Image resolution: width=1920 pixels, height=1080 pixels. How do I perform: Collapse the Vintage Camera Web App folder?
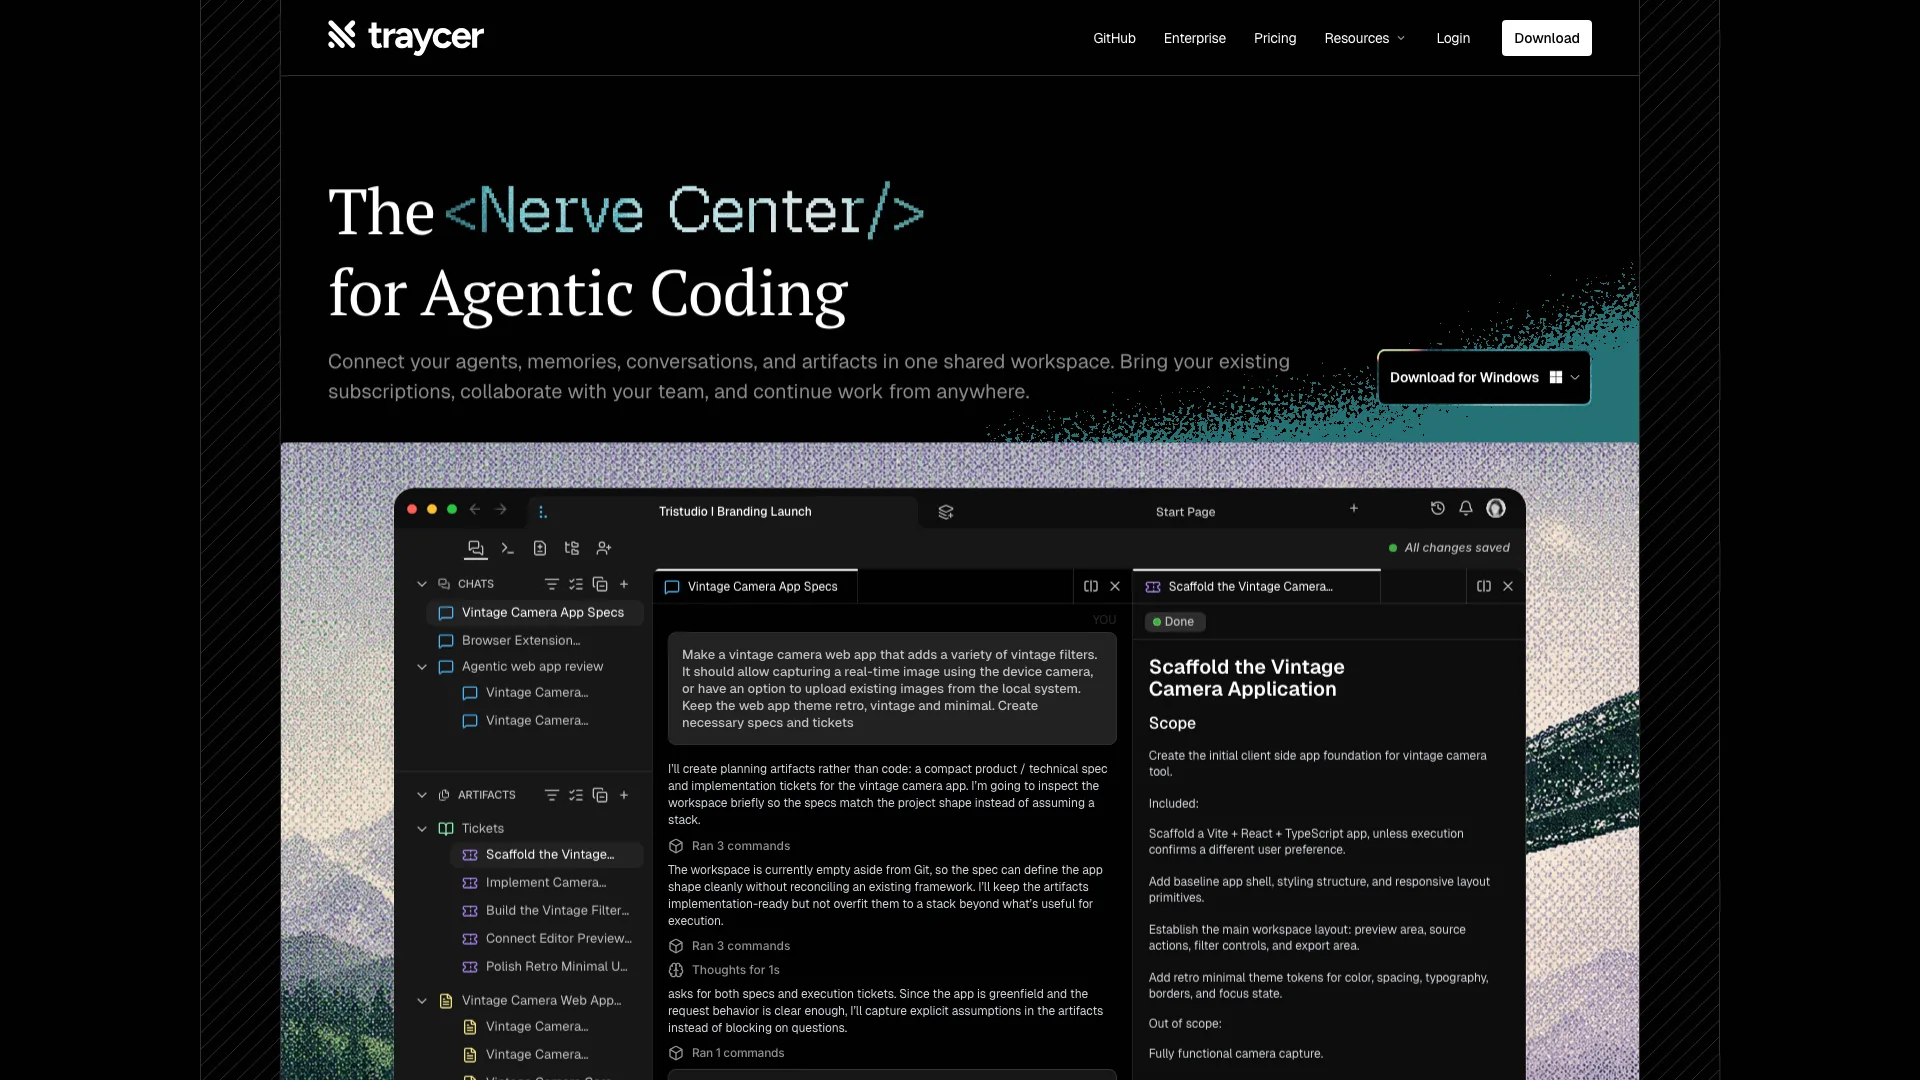pos(422,1001)
